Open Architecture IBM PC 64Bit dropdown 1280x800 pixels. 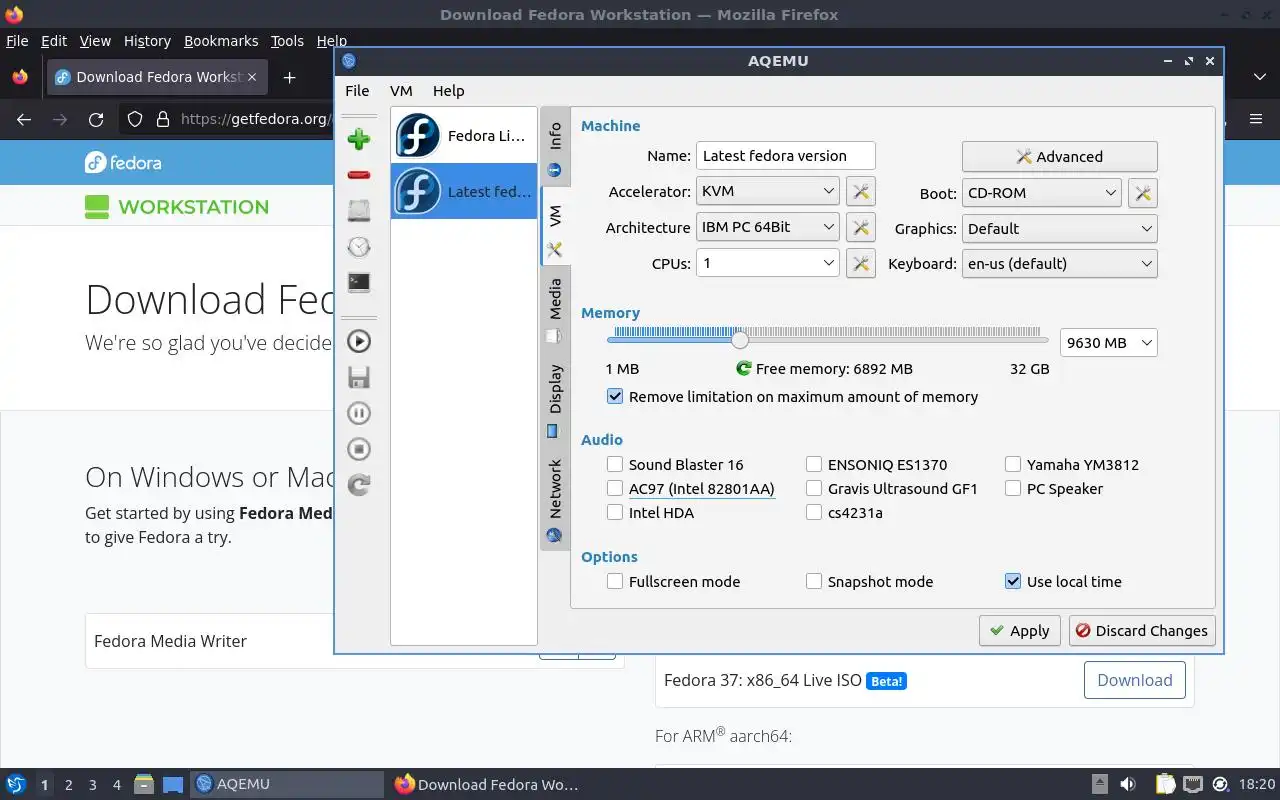[767, 227]
